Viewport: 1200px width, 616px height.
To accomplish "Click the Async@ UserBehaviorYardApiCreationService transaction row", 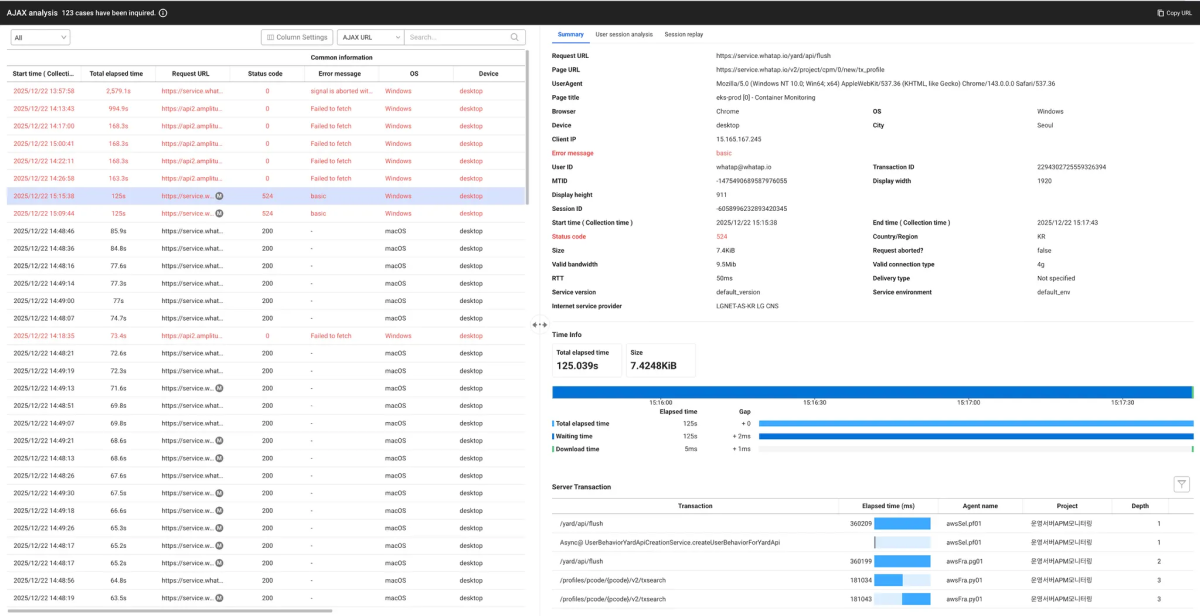I will pos(872,542).
